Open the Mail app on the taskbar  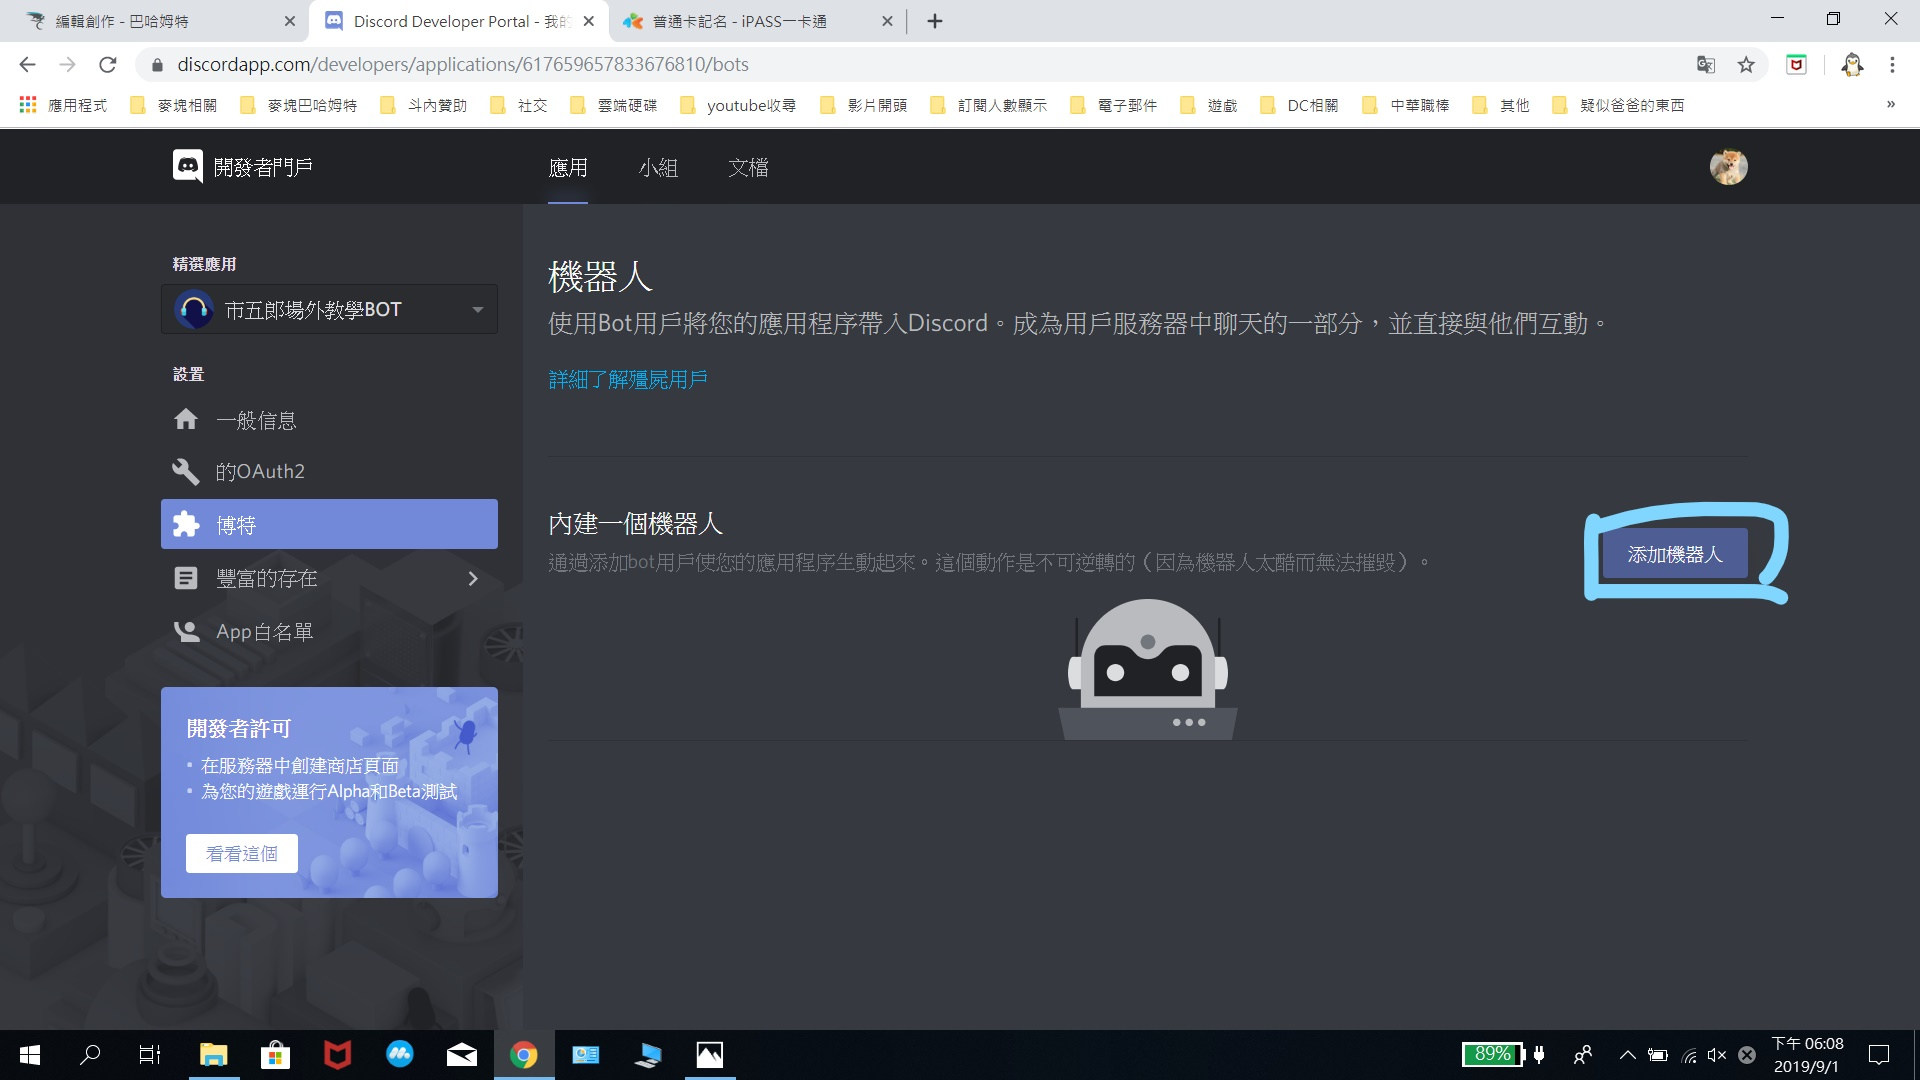click(x=461, y=1055)
